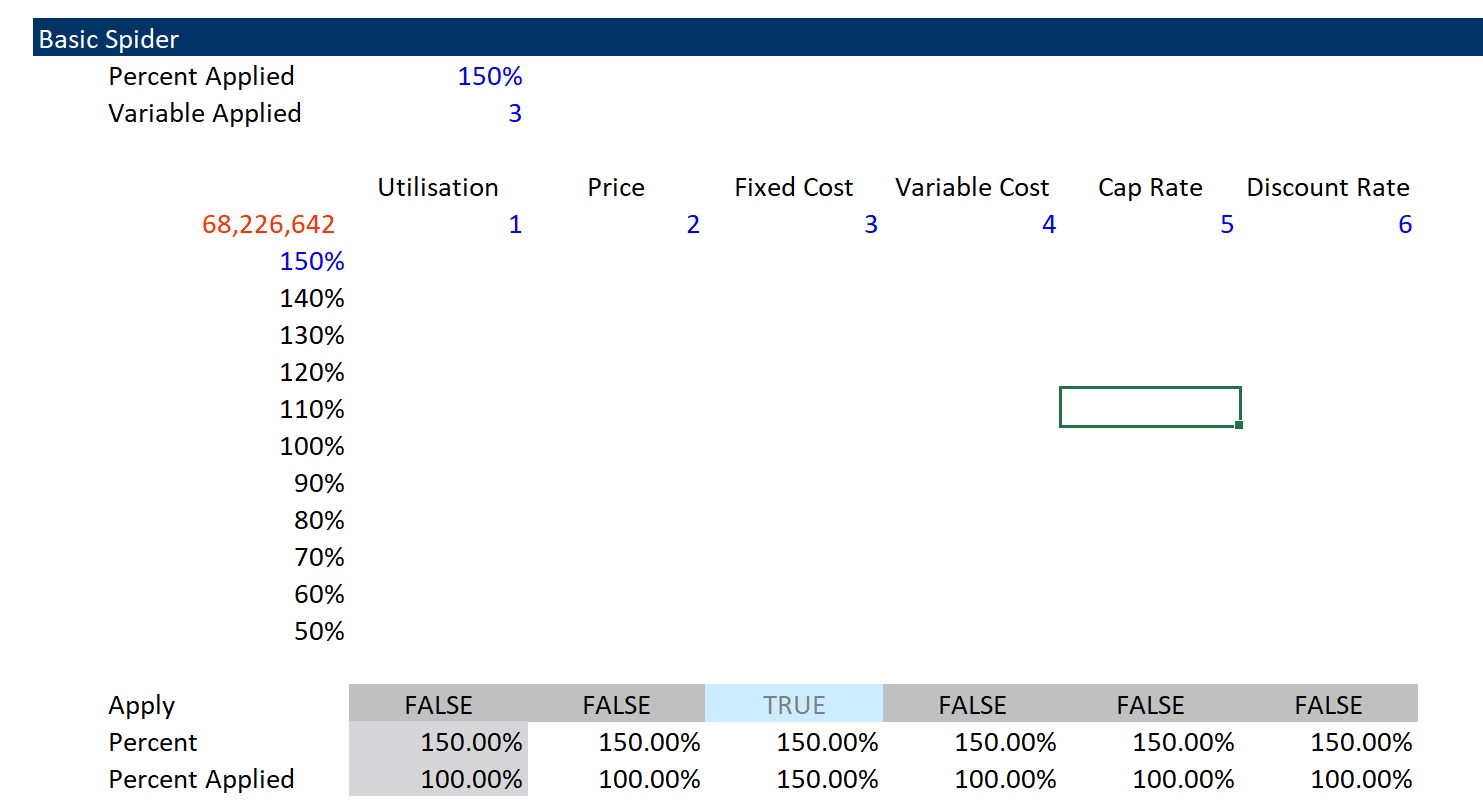Click the Utilisation column header

click(x=438, y=187)
